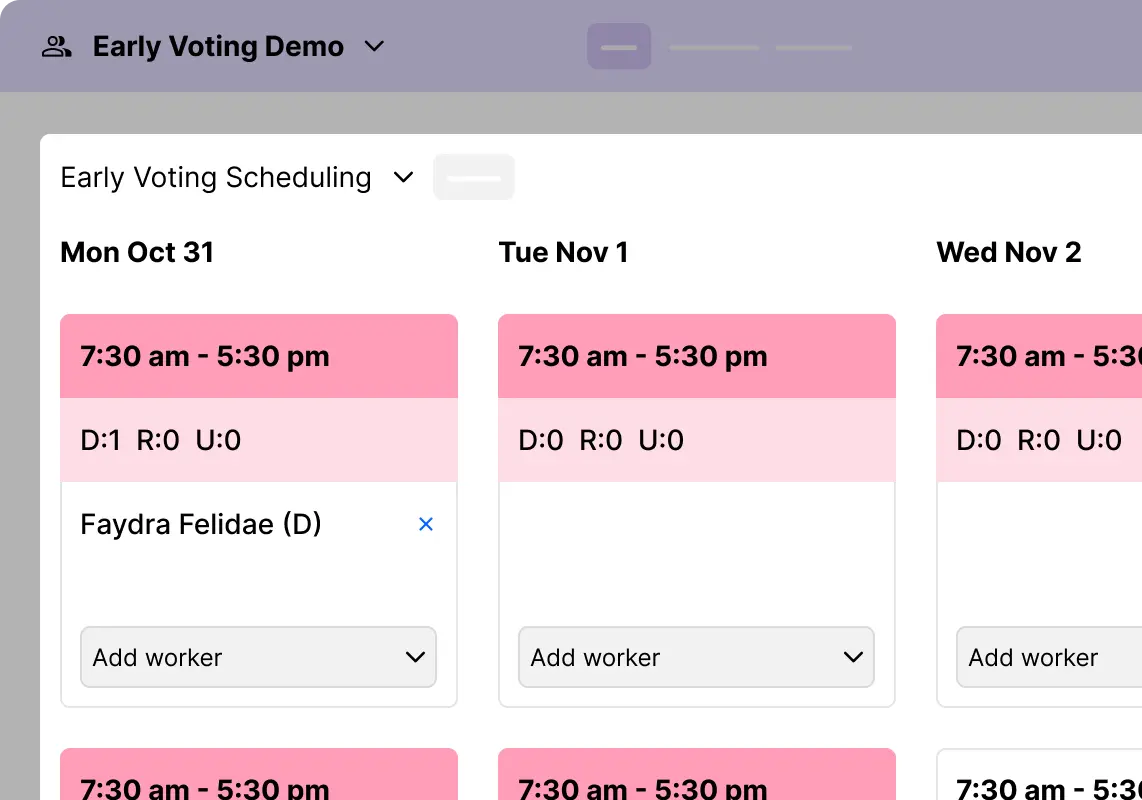Click the Mon Oct 31 column heading
The width and height of the screenshot is (1142, 800).
click(137, 252)
